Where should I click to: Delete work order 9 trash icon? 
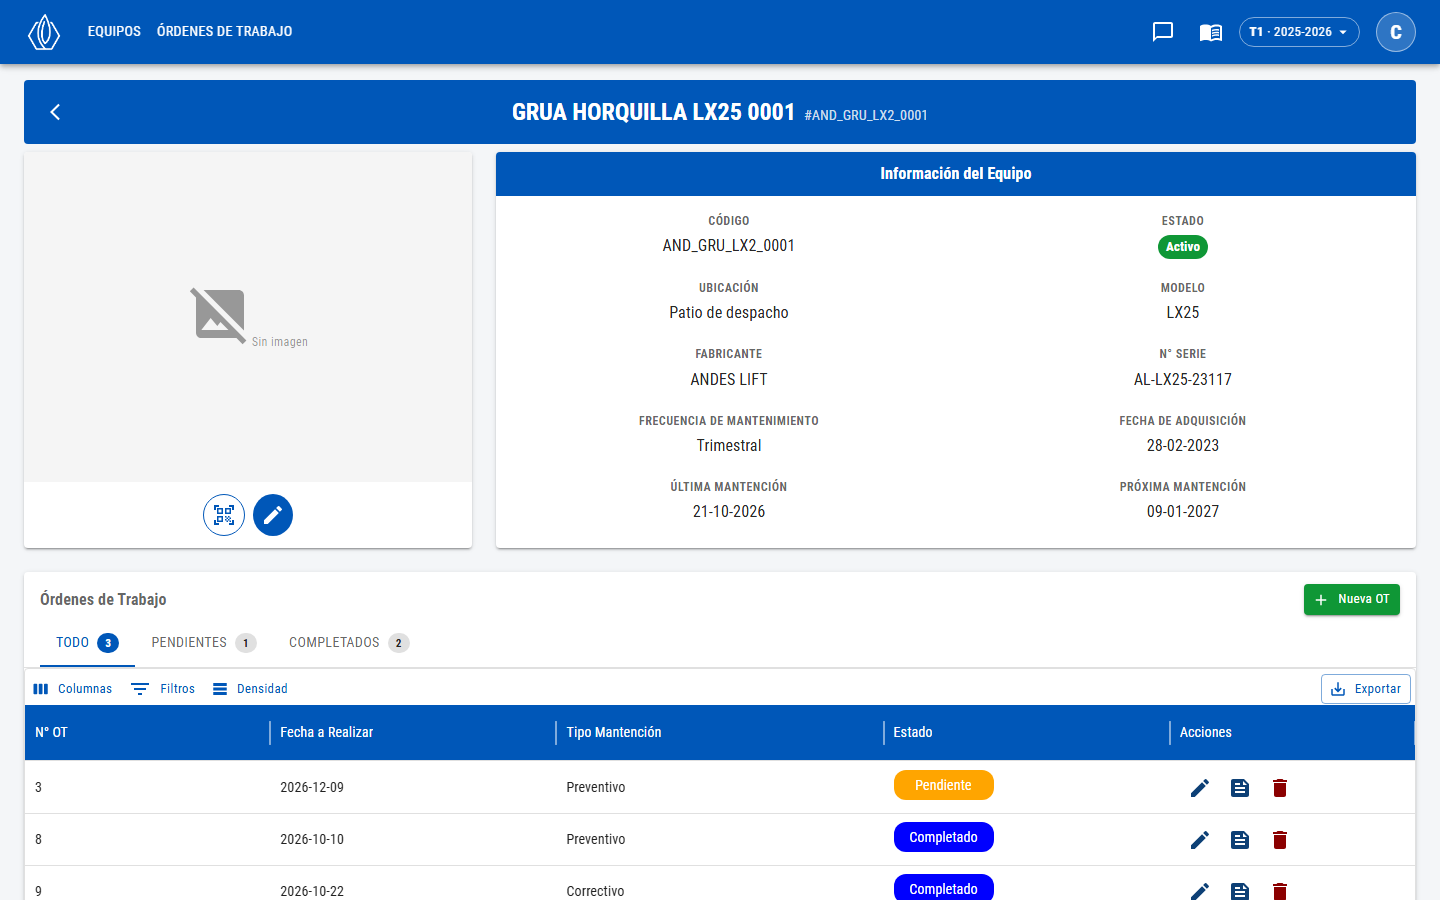[x=1280, y=890]
